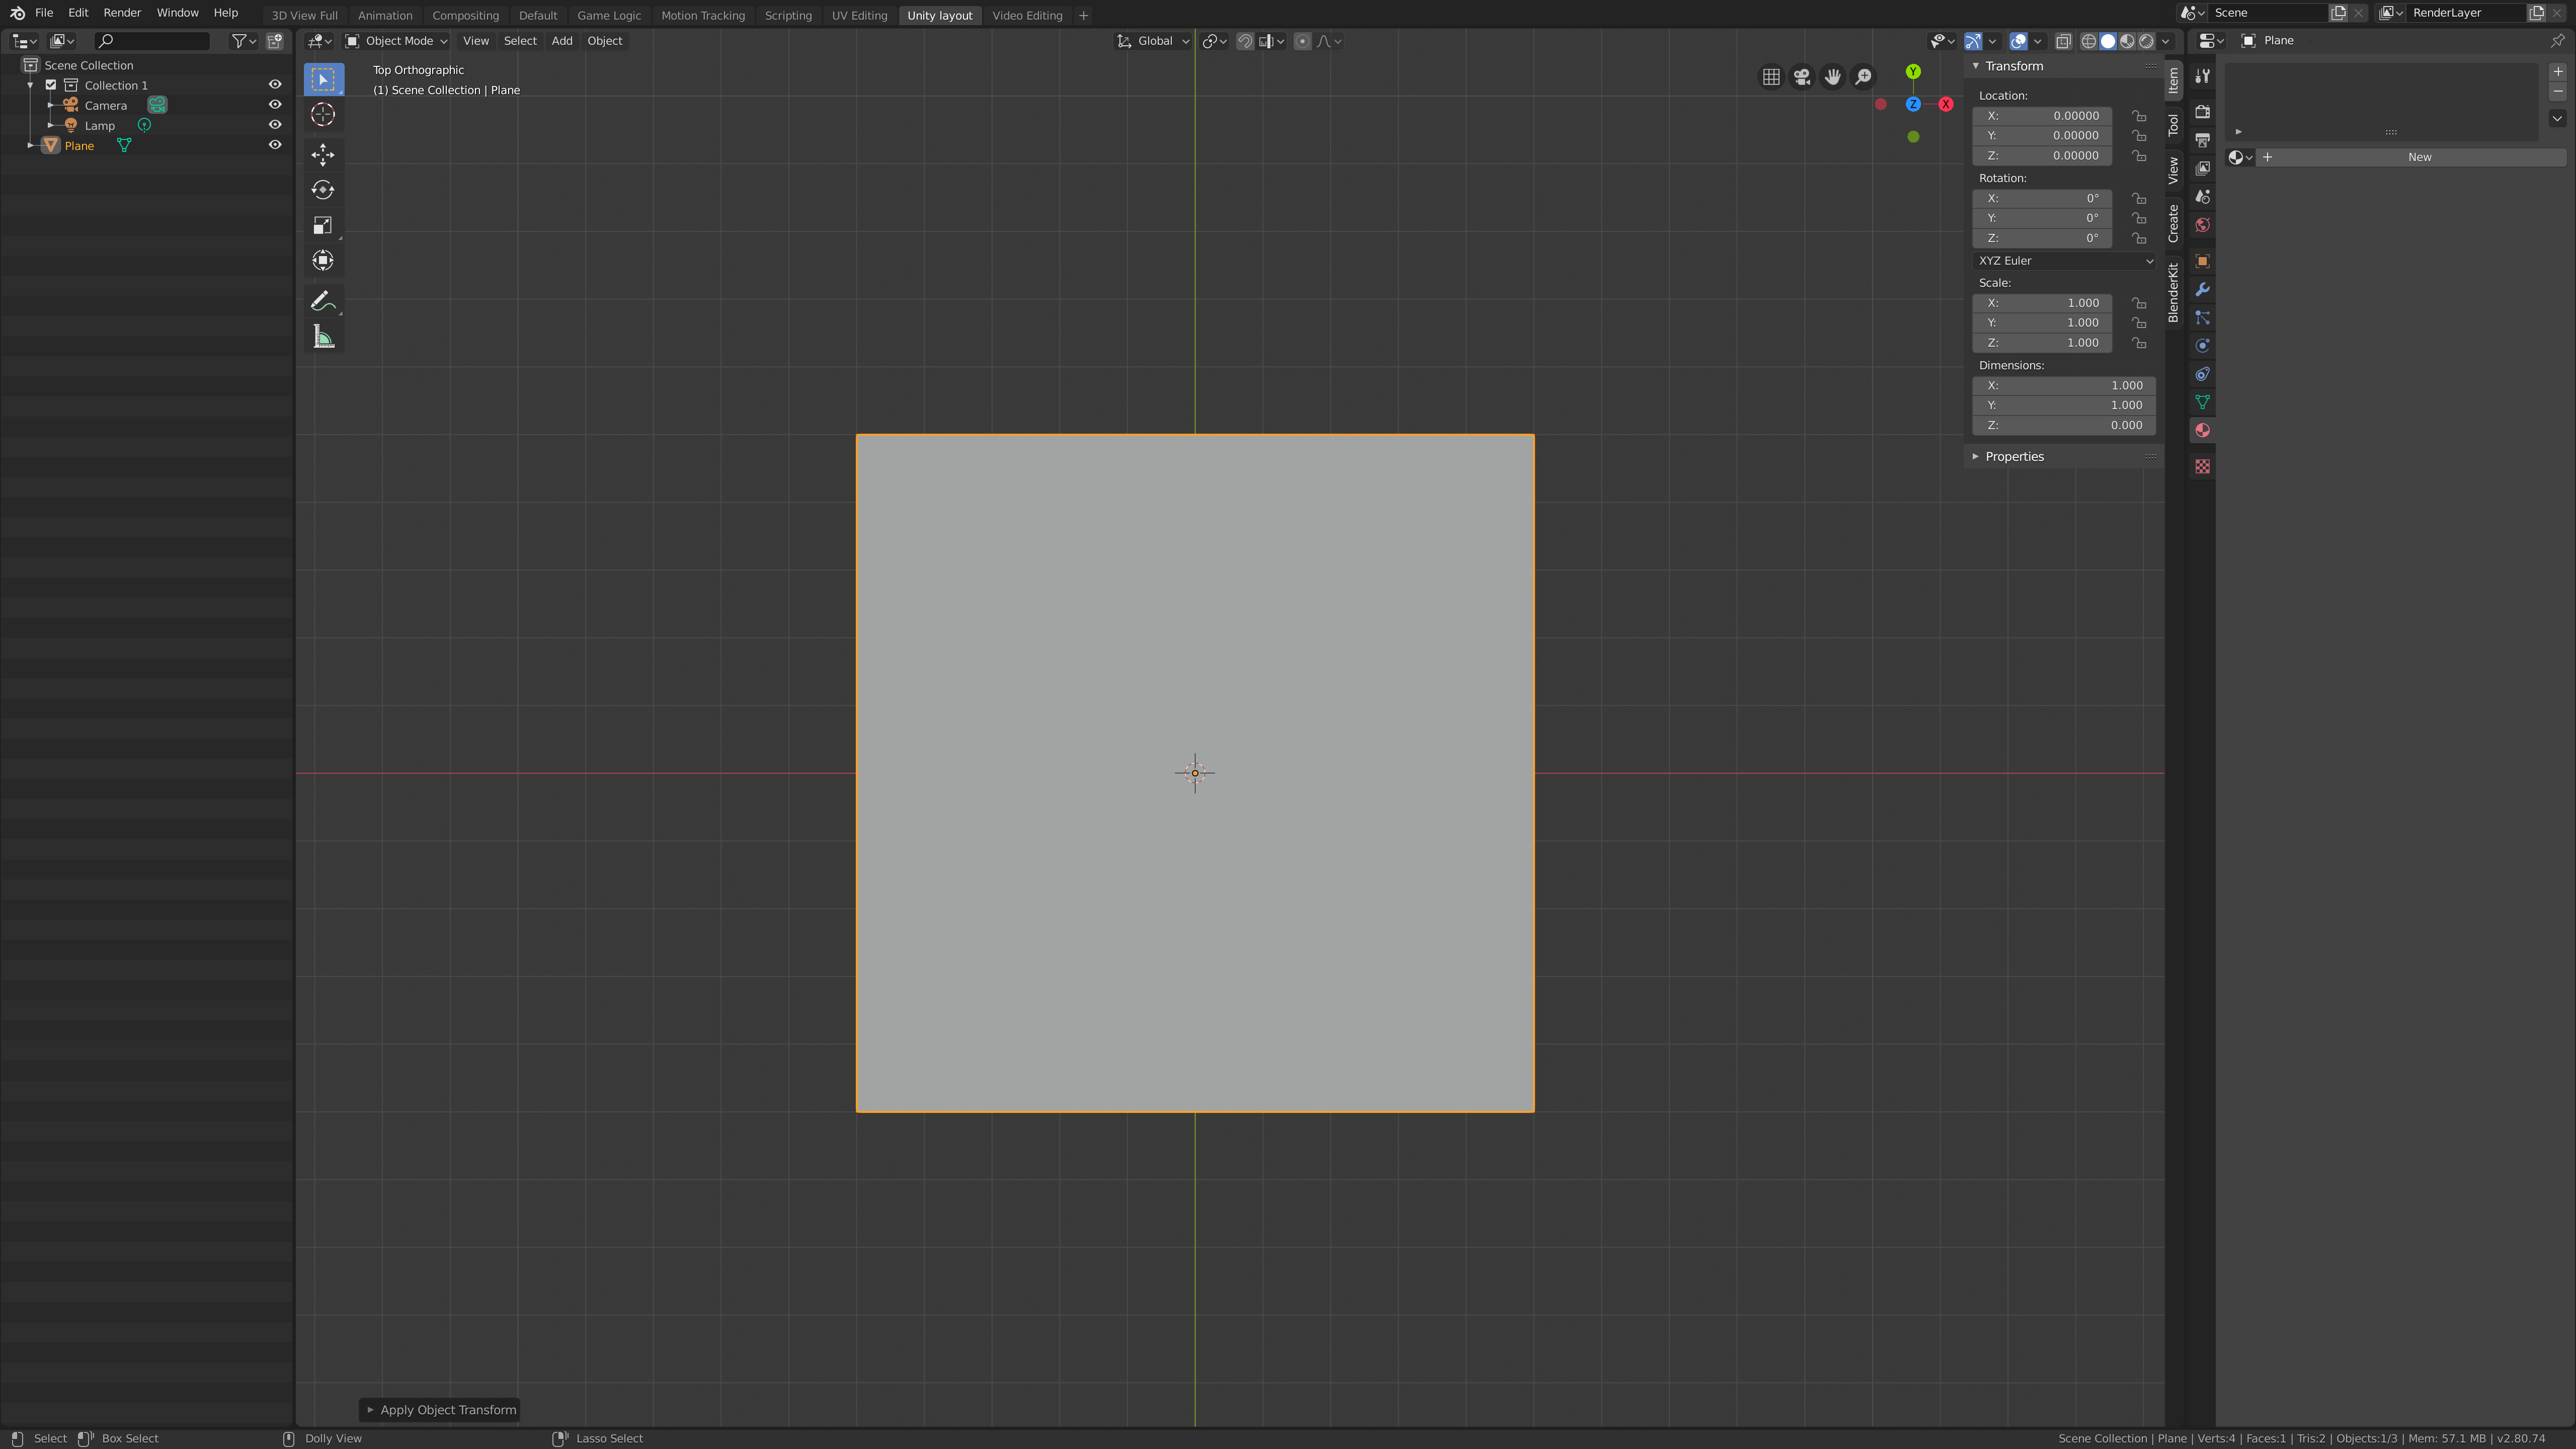Open Texture properties checker tab

point(2203,466)
